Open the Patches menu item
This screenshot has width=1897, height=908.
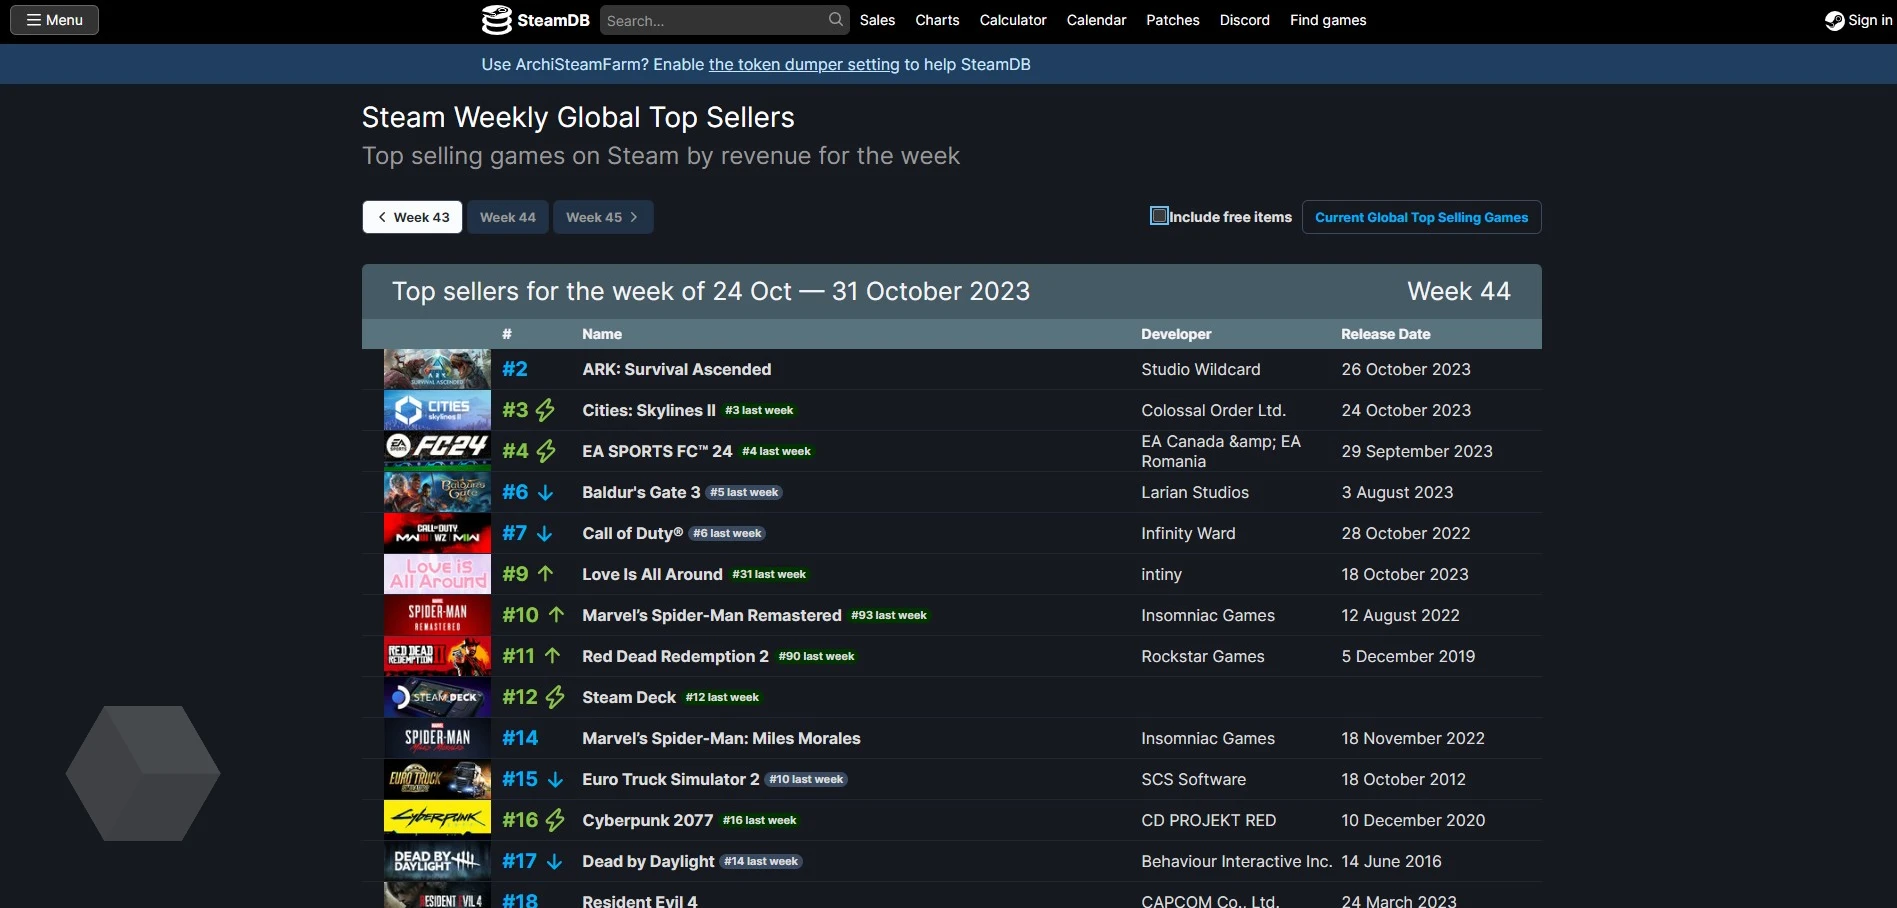pos(1173,20)
